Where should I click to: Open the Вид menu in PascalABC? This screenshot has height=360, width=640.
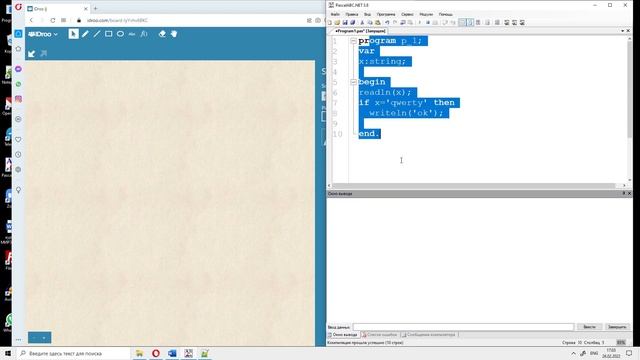(367, 14)
